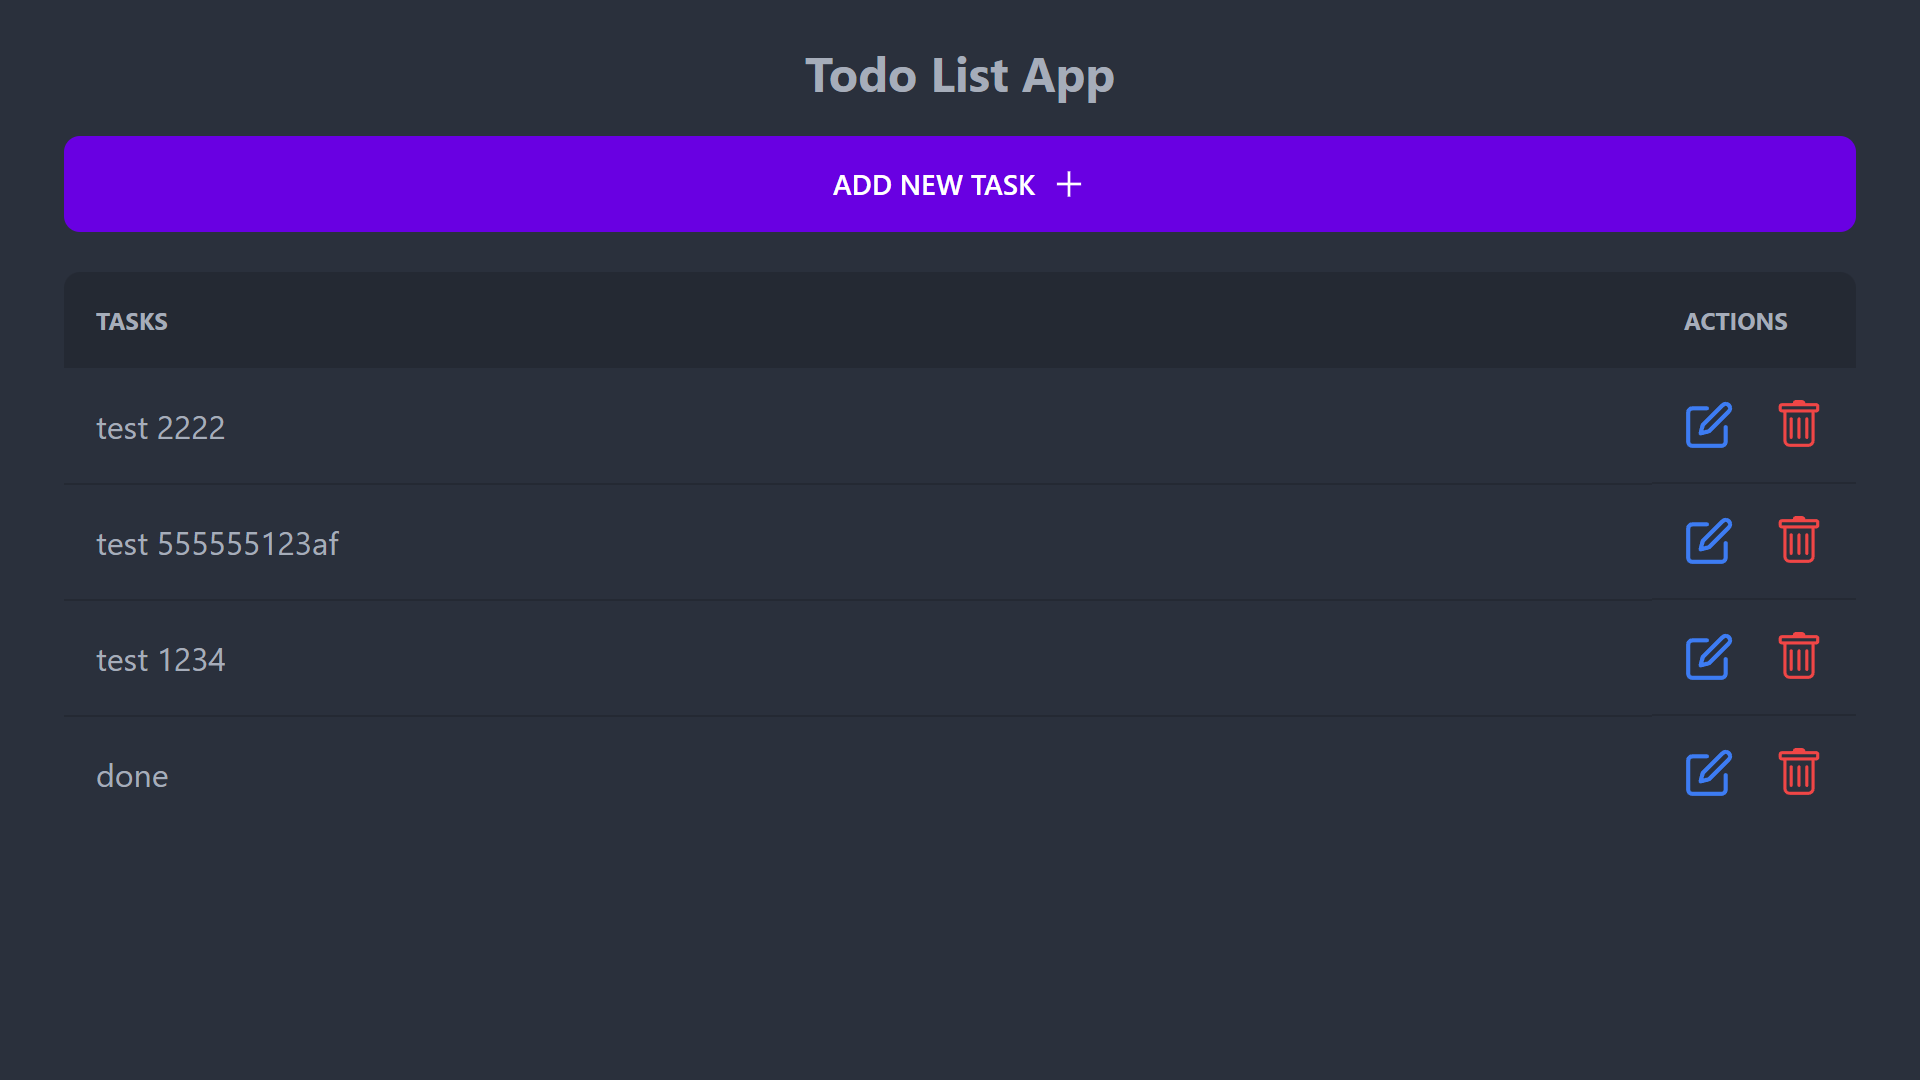This screenshot has width=1920, height=1080.
Task: Select the 'test 1234' task text
Action: tap(160, 660)
